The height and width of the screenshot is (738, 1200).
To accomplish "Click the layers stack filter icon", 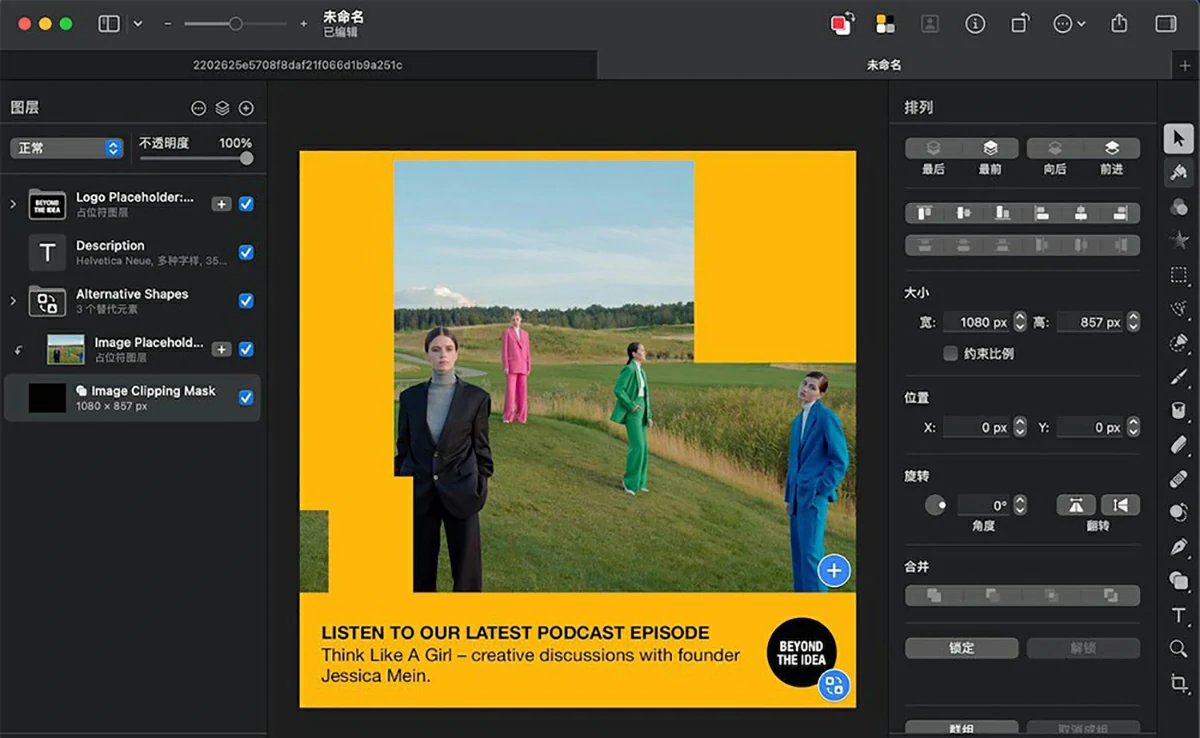I will [222, 108].
